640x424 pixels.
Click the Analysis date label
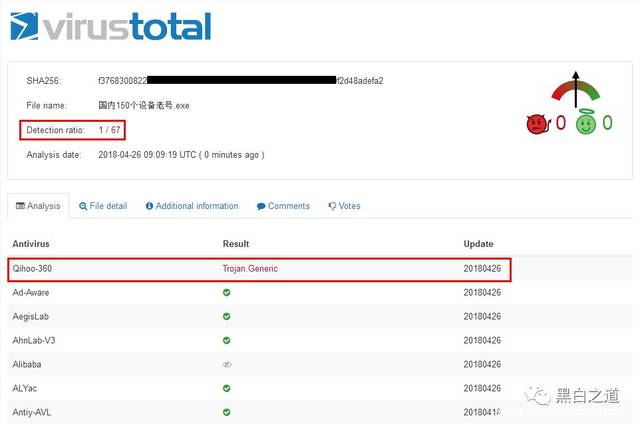[54, 155]
